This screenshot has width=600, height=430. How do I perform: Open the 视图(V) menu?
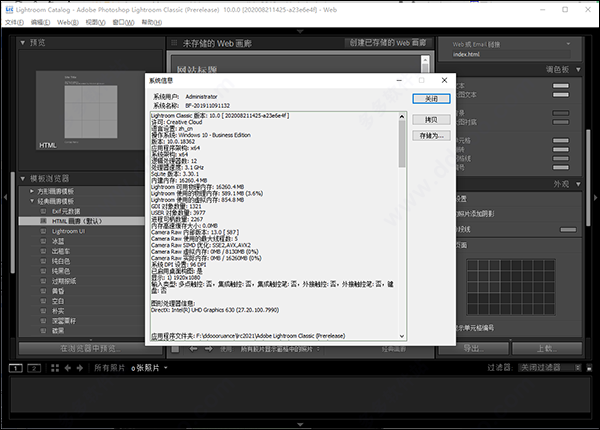click(95, 22)
